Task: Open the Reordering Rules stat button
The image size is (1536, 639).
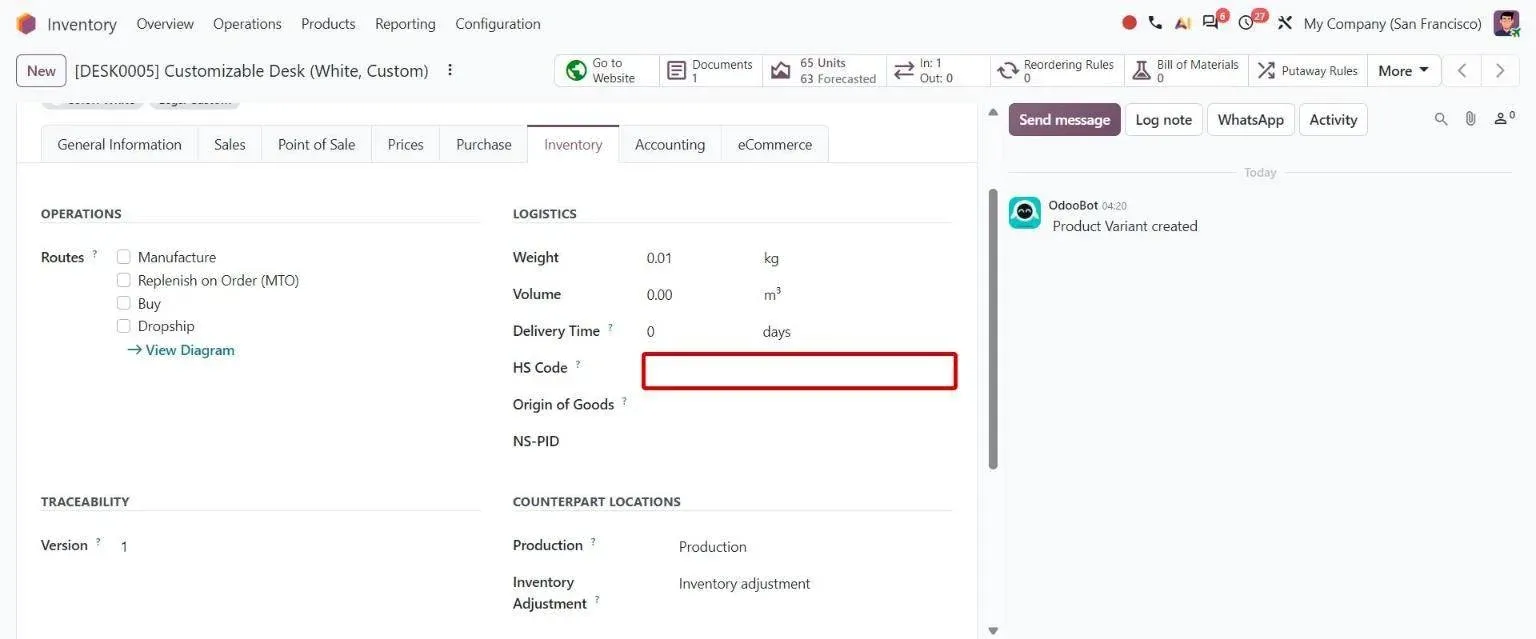Action: [x=1057, y=70]
